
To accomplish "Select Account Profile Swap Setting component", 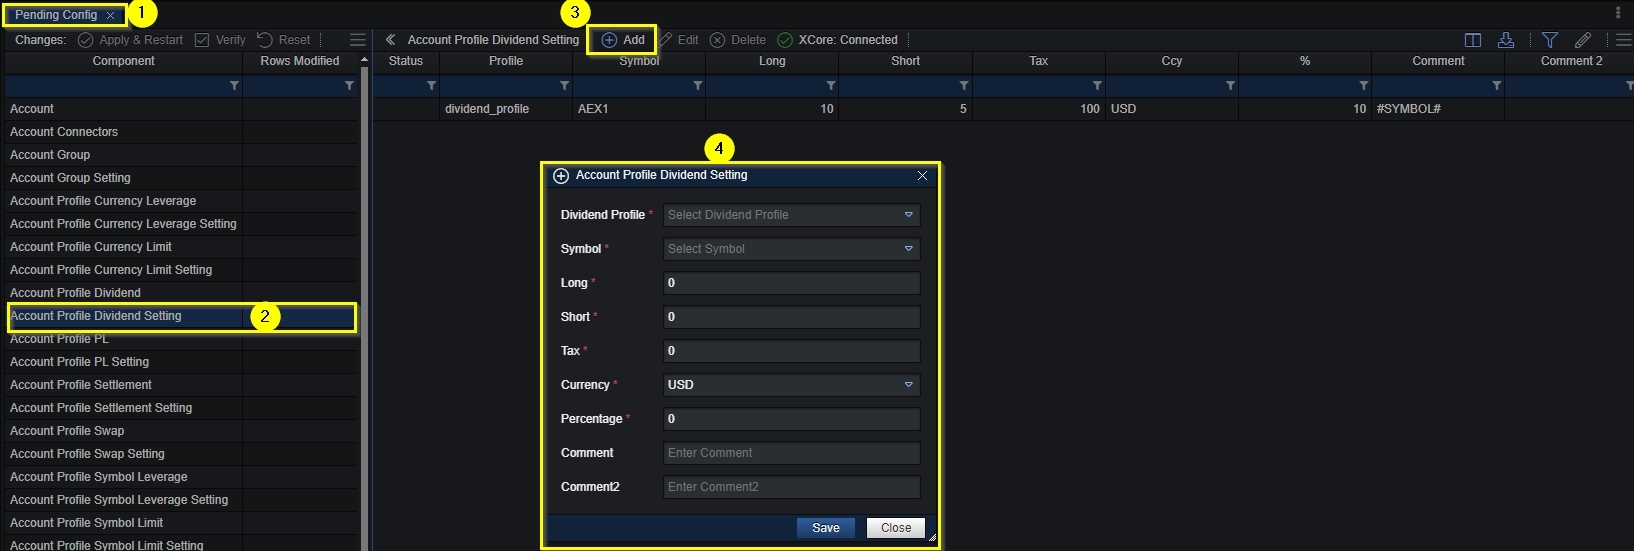I will coord(180,454).
